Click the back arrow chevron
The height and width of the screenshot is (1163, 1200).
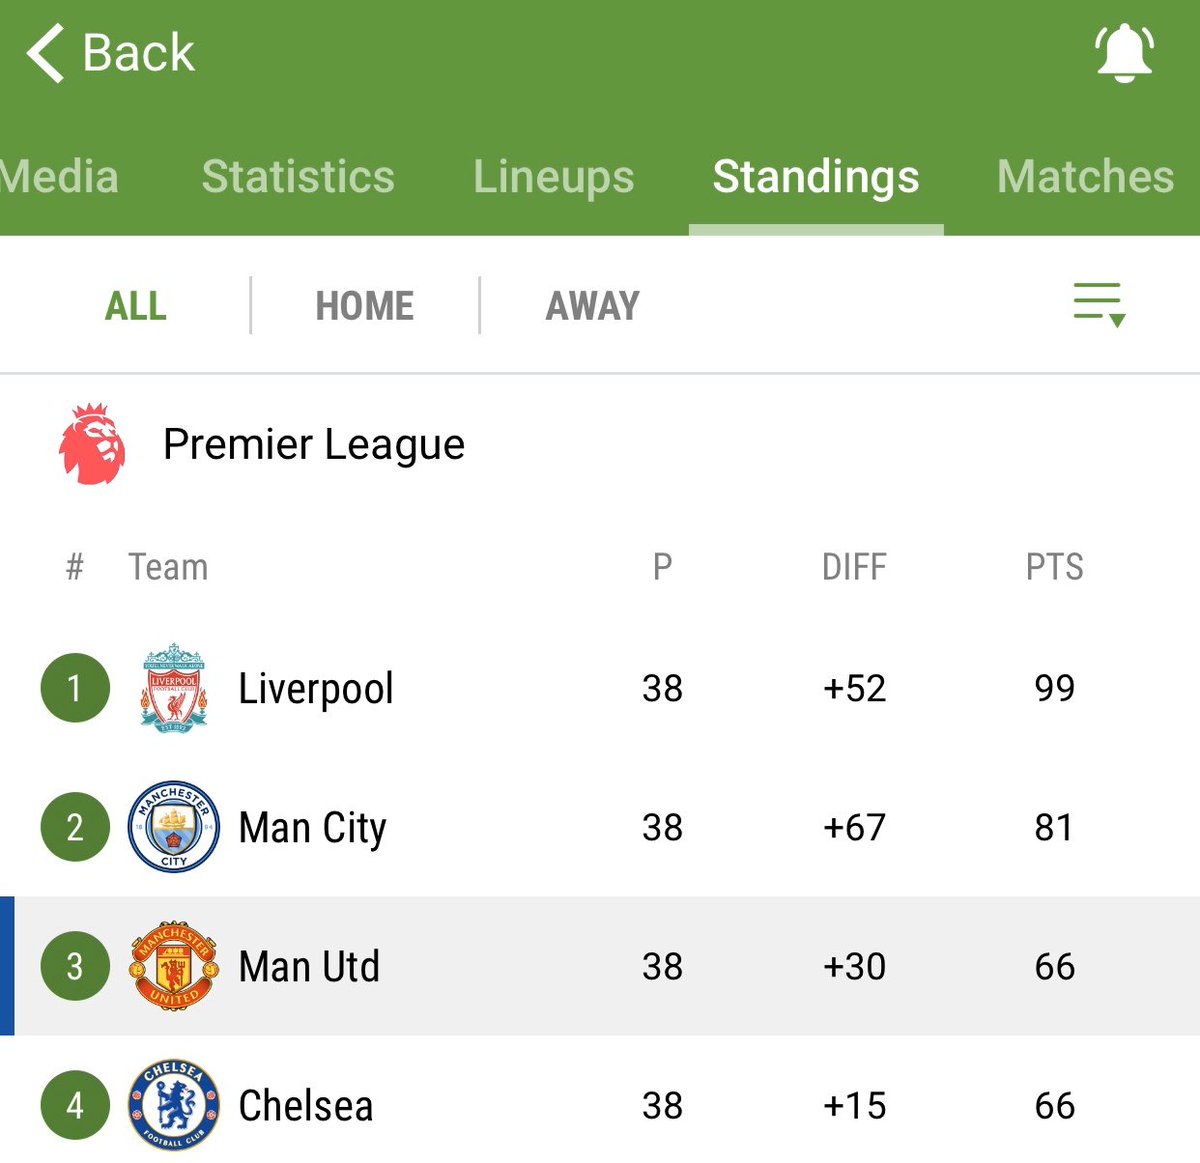click(45, 53)
